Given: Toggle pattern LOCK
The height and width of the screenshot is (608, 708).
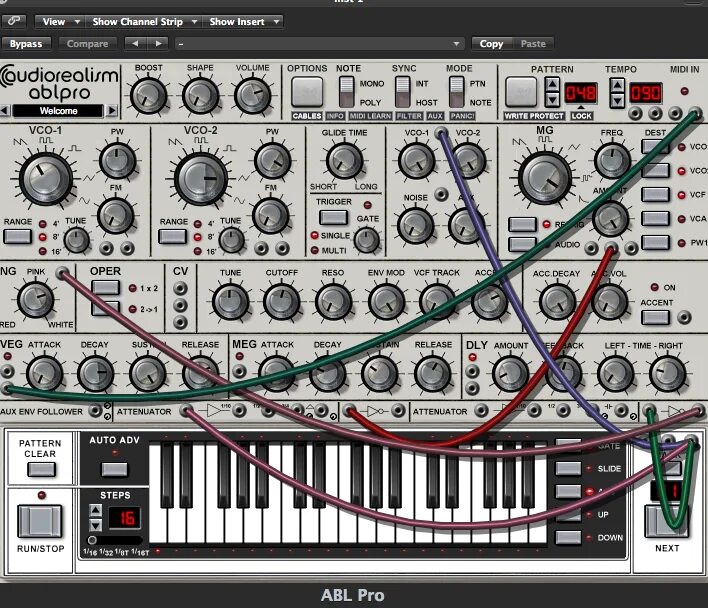Looking at the screenshot, I should tap(581, 116).
